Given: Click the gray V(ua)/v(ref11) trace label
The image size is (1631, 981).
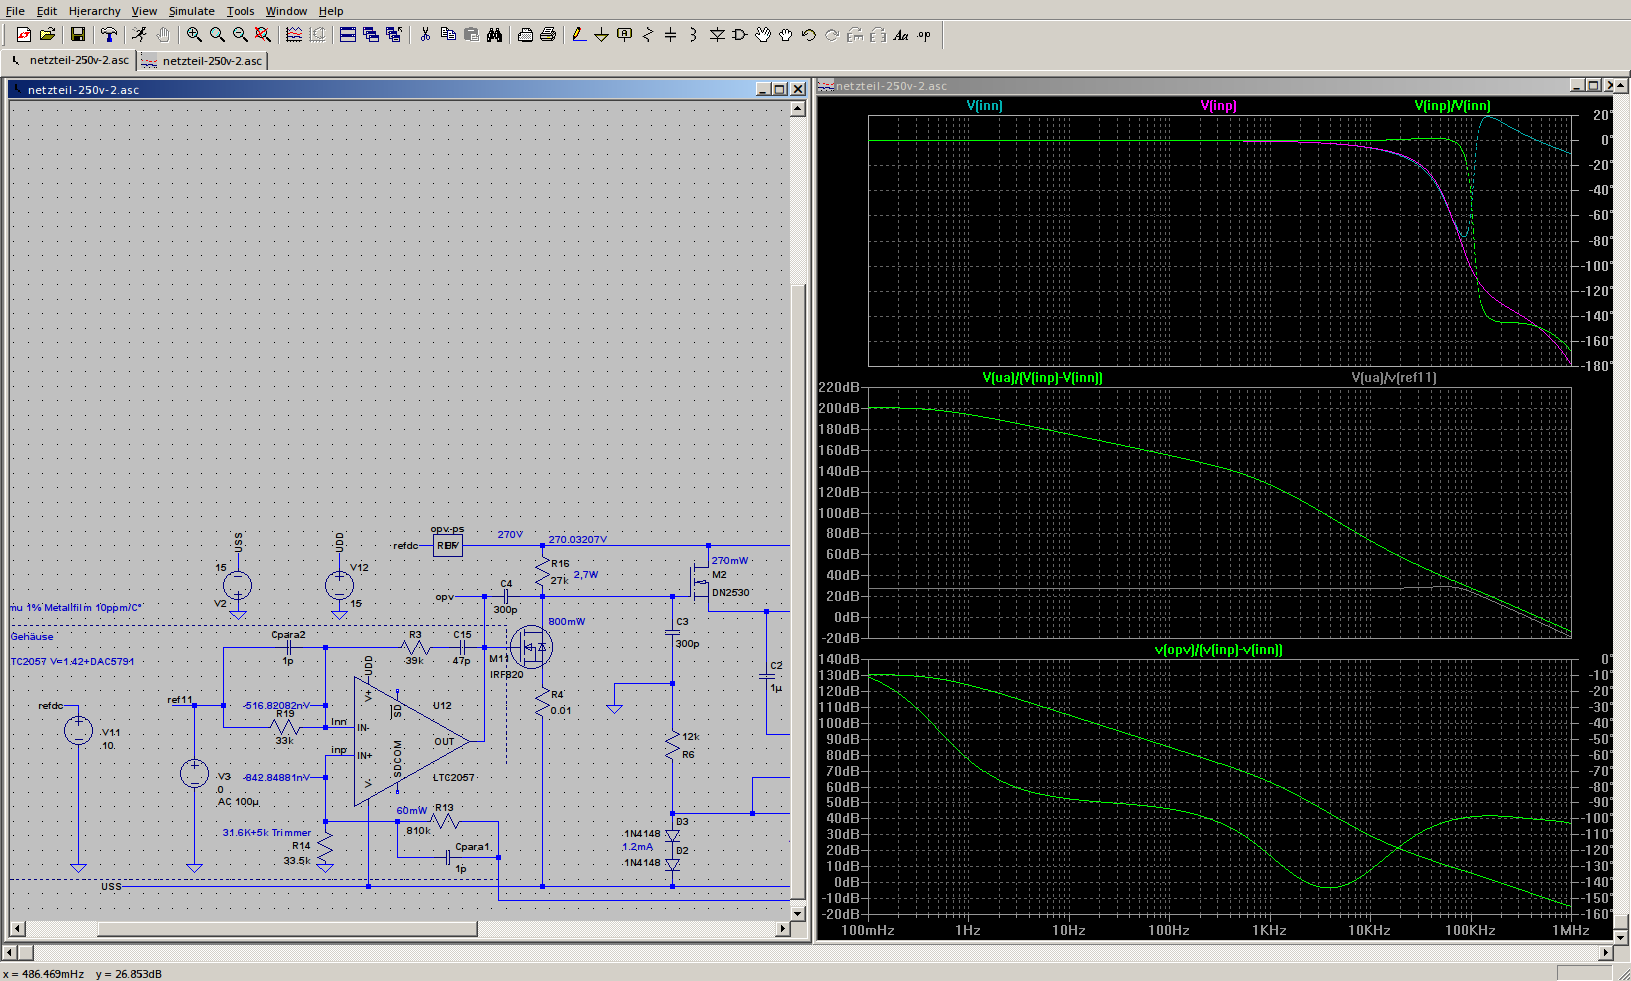Looking at the screenshot, I should (x=1394, y=377).
